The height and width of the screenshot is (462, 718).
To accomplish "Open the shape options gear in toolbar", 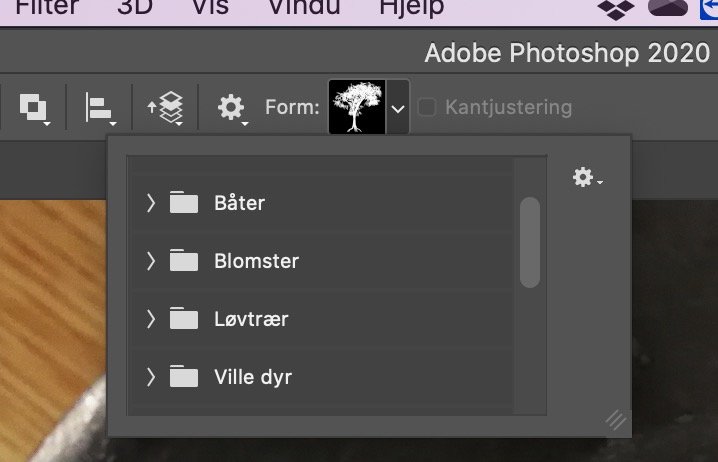I will [232, 108].
